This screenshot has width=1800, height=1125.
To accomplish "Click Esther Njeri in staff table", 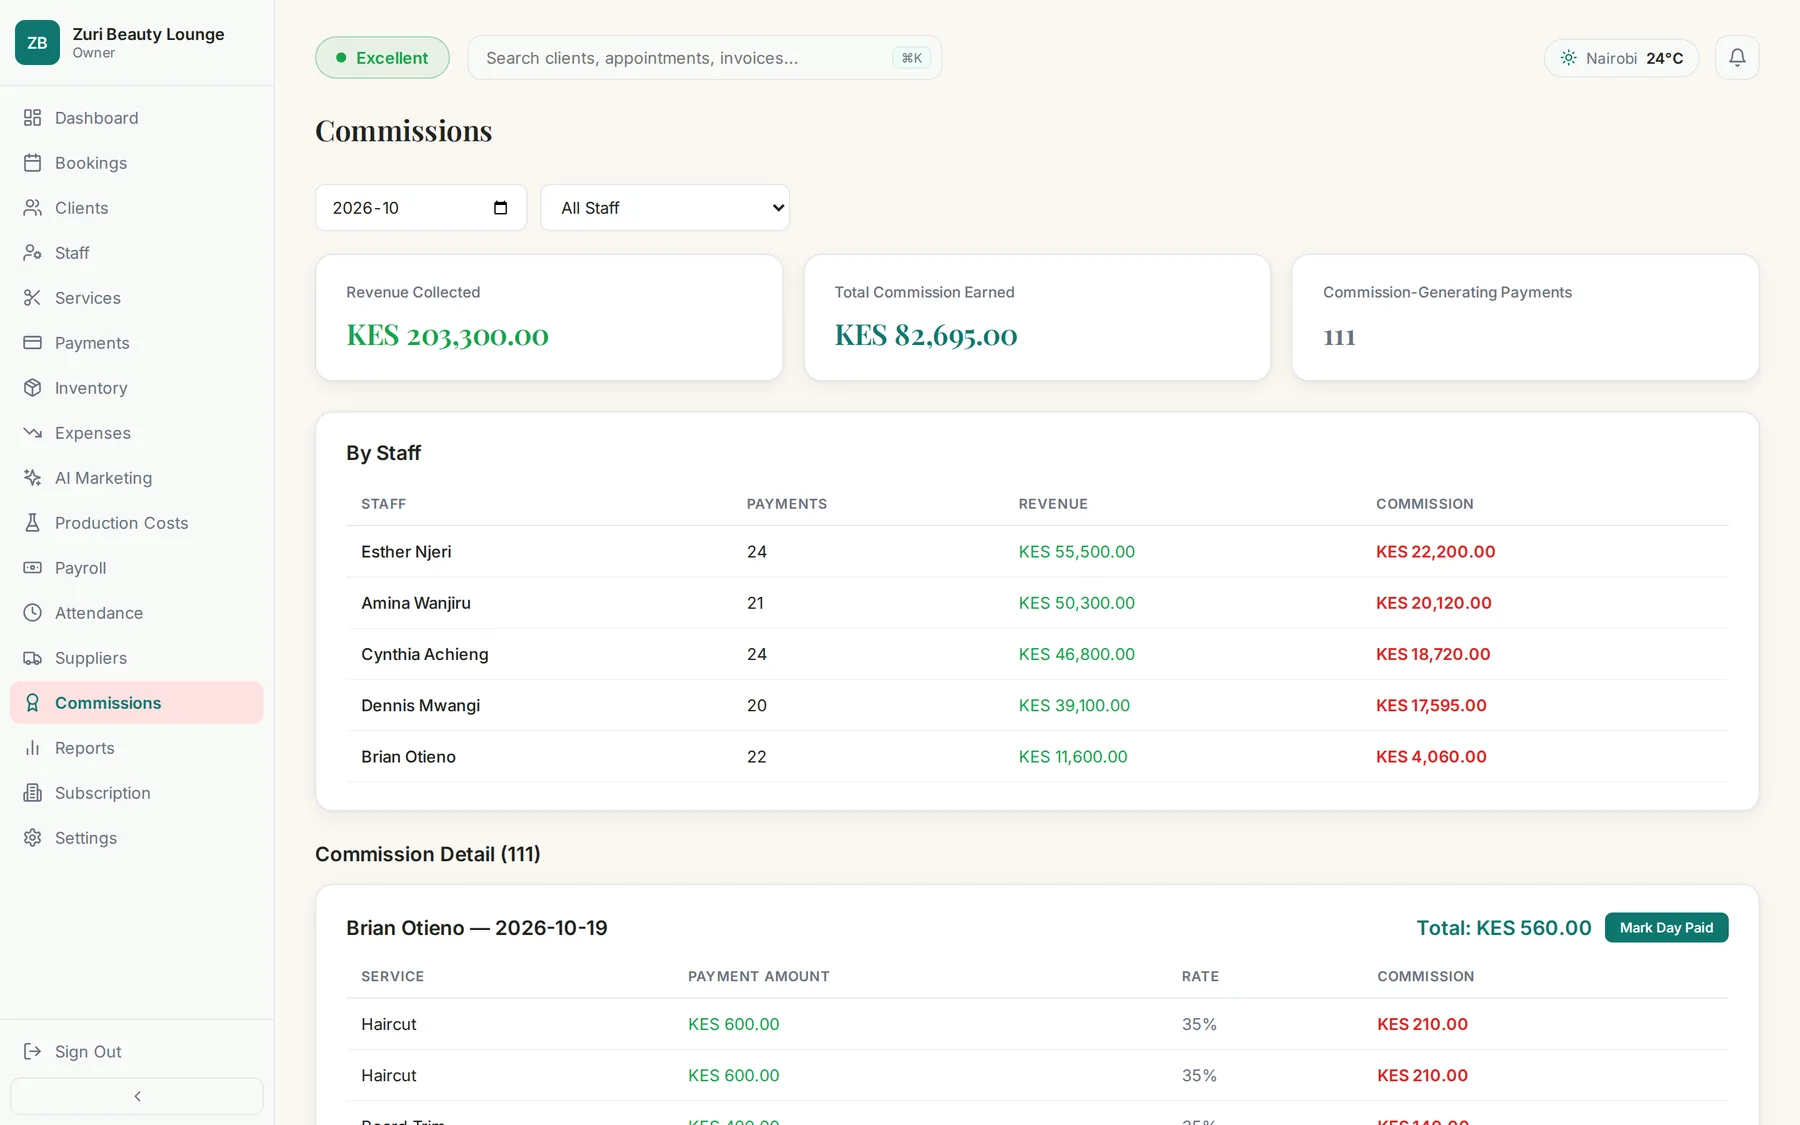I will point(406,552).
